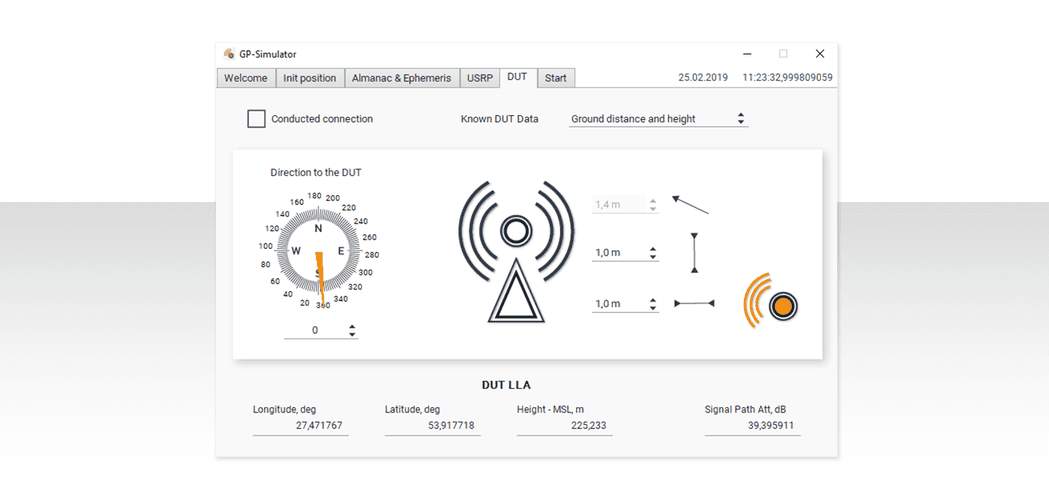Screen dimensions: 1049x500
Task: Increase the direction angle value stepper
Action: [x=352, y=326]
